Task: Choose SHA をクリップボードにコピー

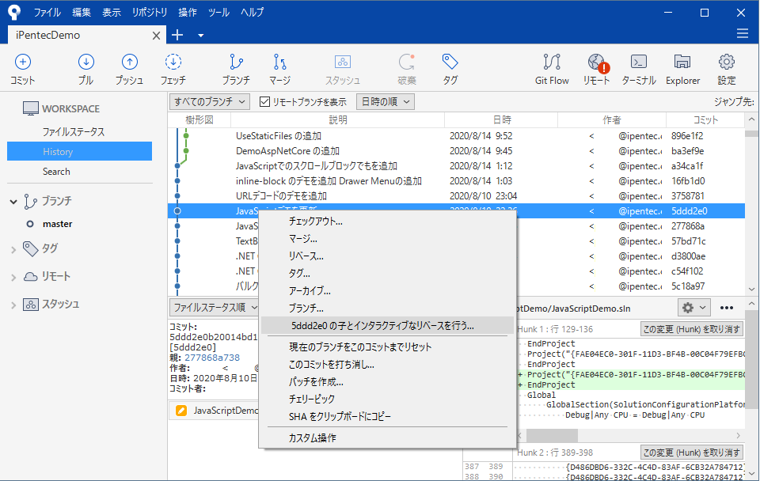Action: (388, 416)
